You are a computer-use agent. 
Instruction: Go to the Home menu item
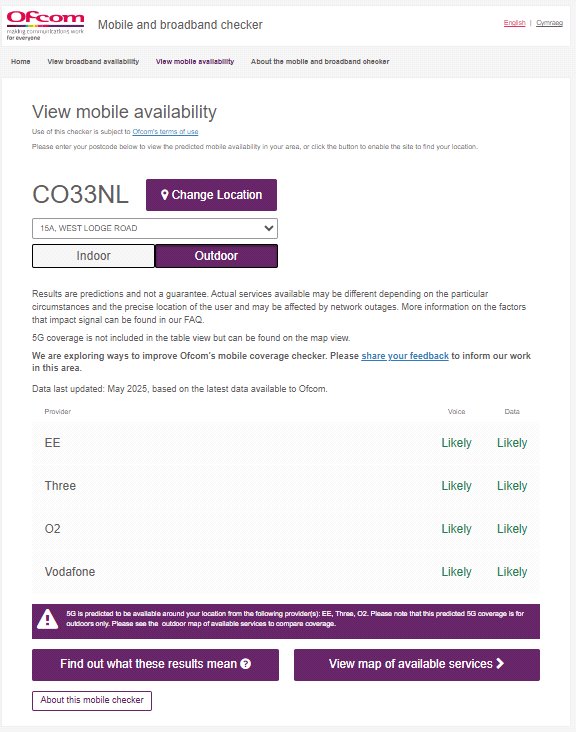(x=21, y=62)
